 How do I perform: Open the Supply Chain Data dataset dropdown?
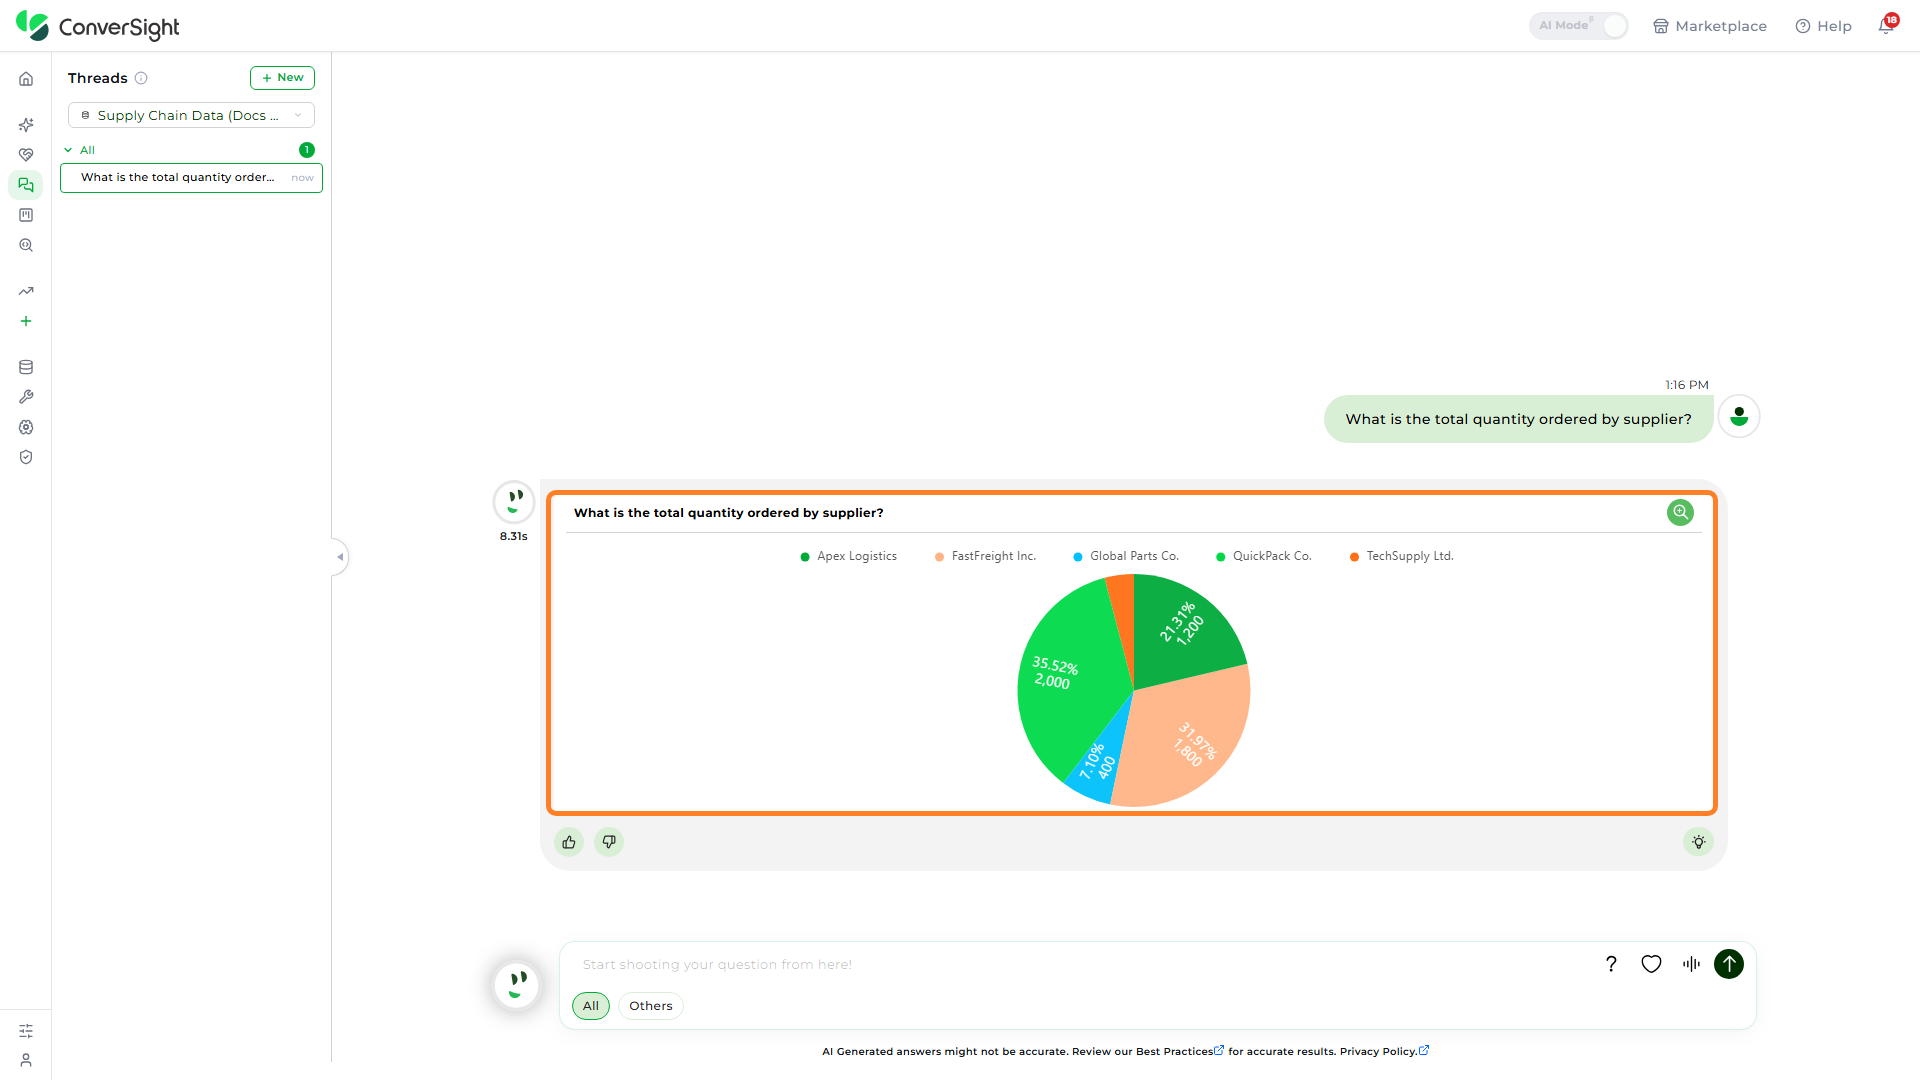[x=191, y=115]
